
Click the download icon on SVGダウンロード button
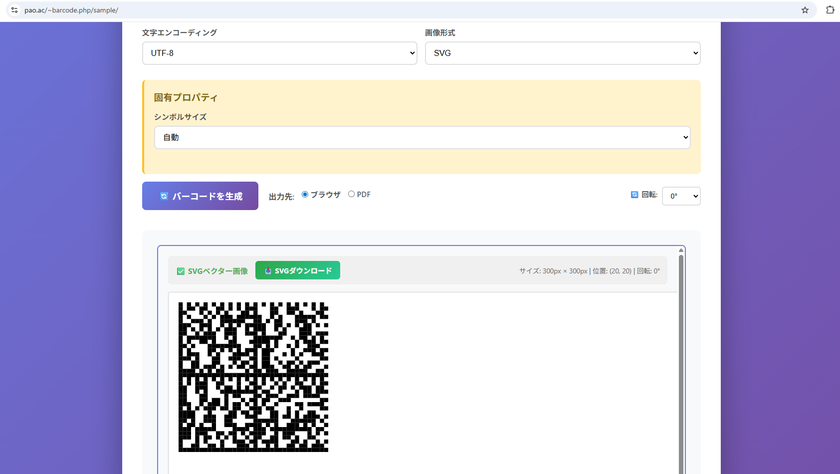pyautogui.click(x=268, y=271)
